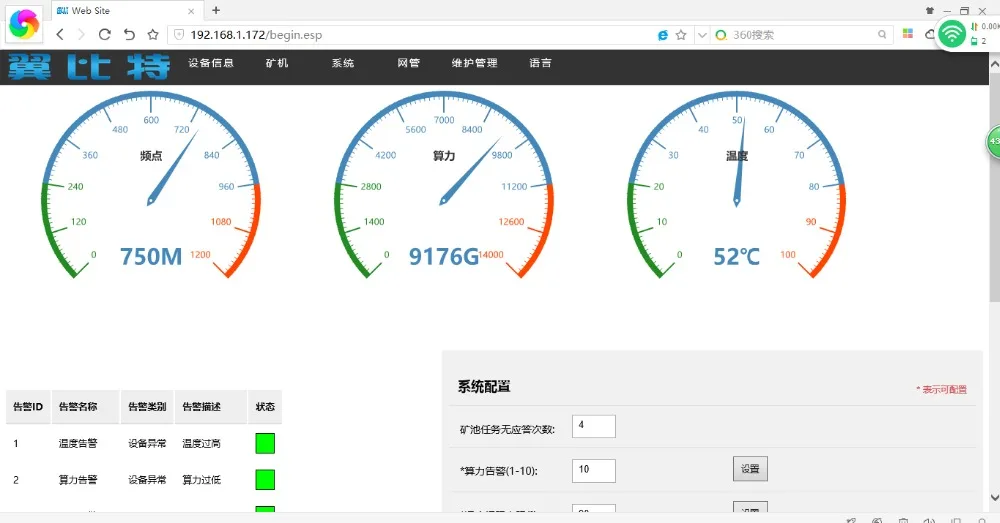Expand the address bar history dropdown arrow
Image resolution: width=1000 pixels, height=523 pixels.
(702, 35)
